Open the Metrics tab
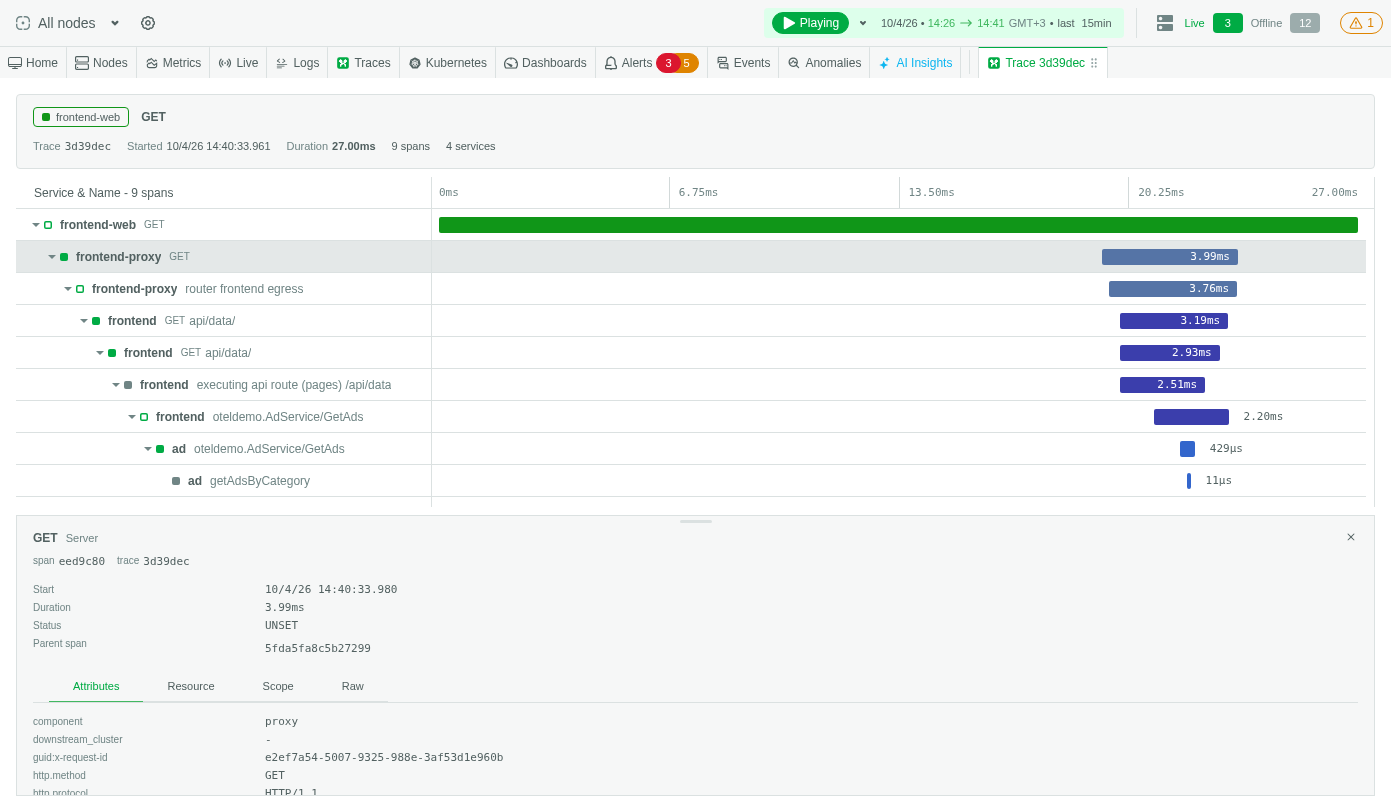This screenshot has width=1391, height=812. [x=173, y=63]
